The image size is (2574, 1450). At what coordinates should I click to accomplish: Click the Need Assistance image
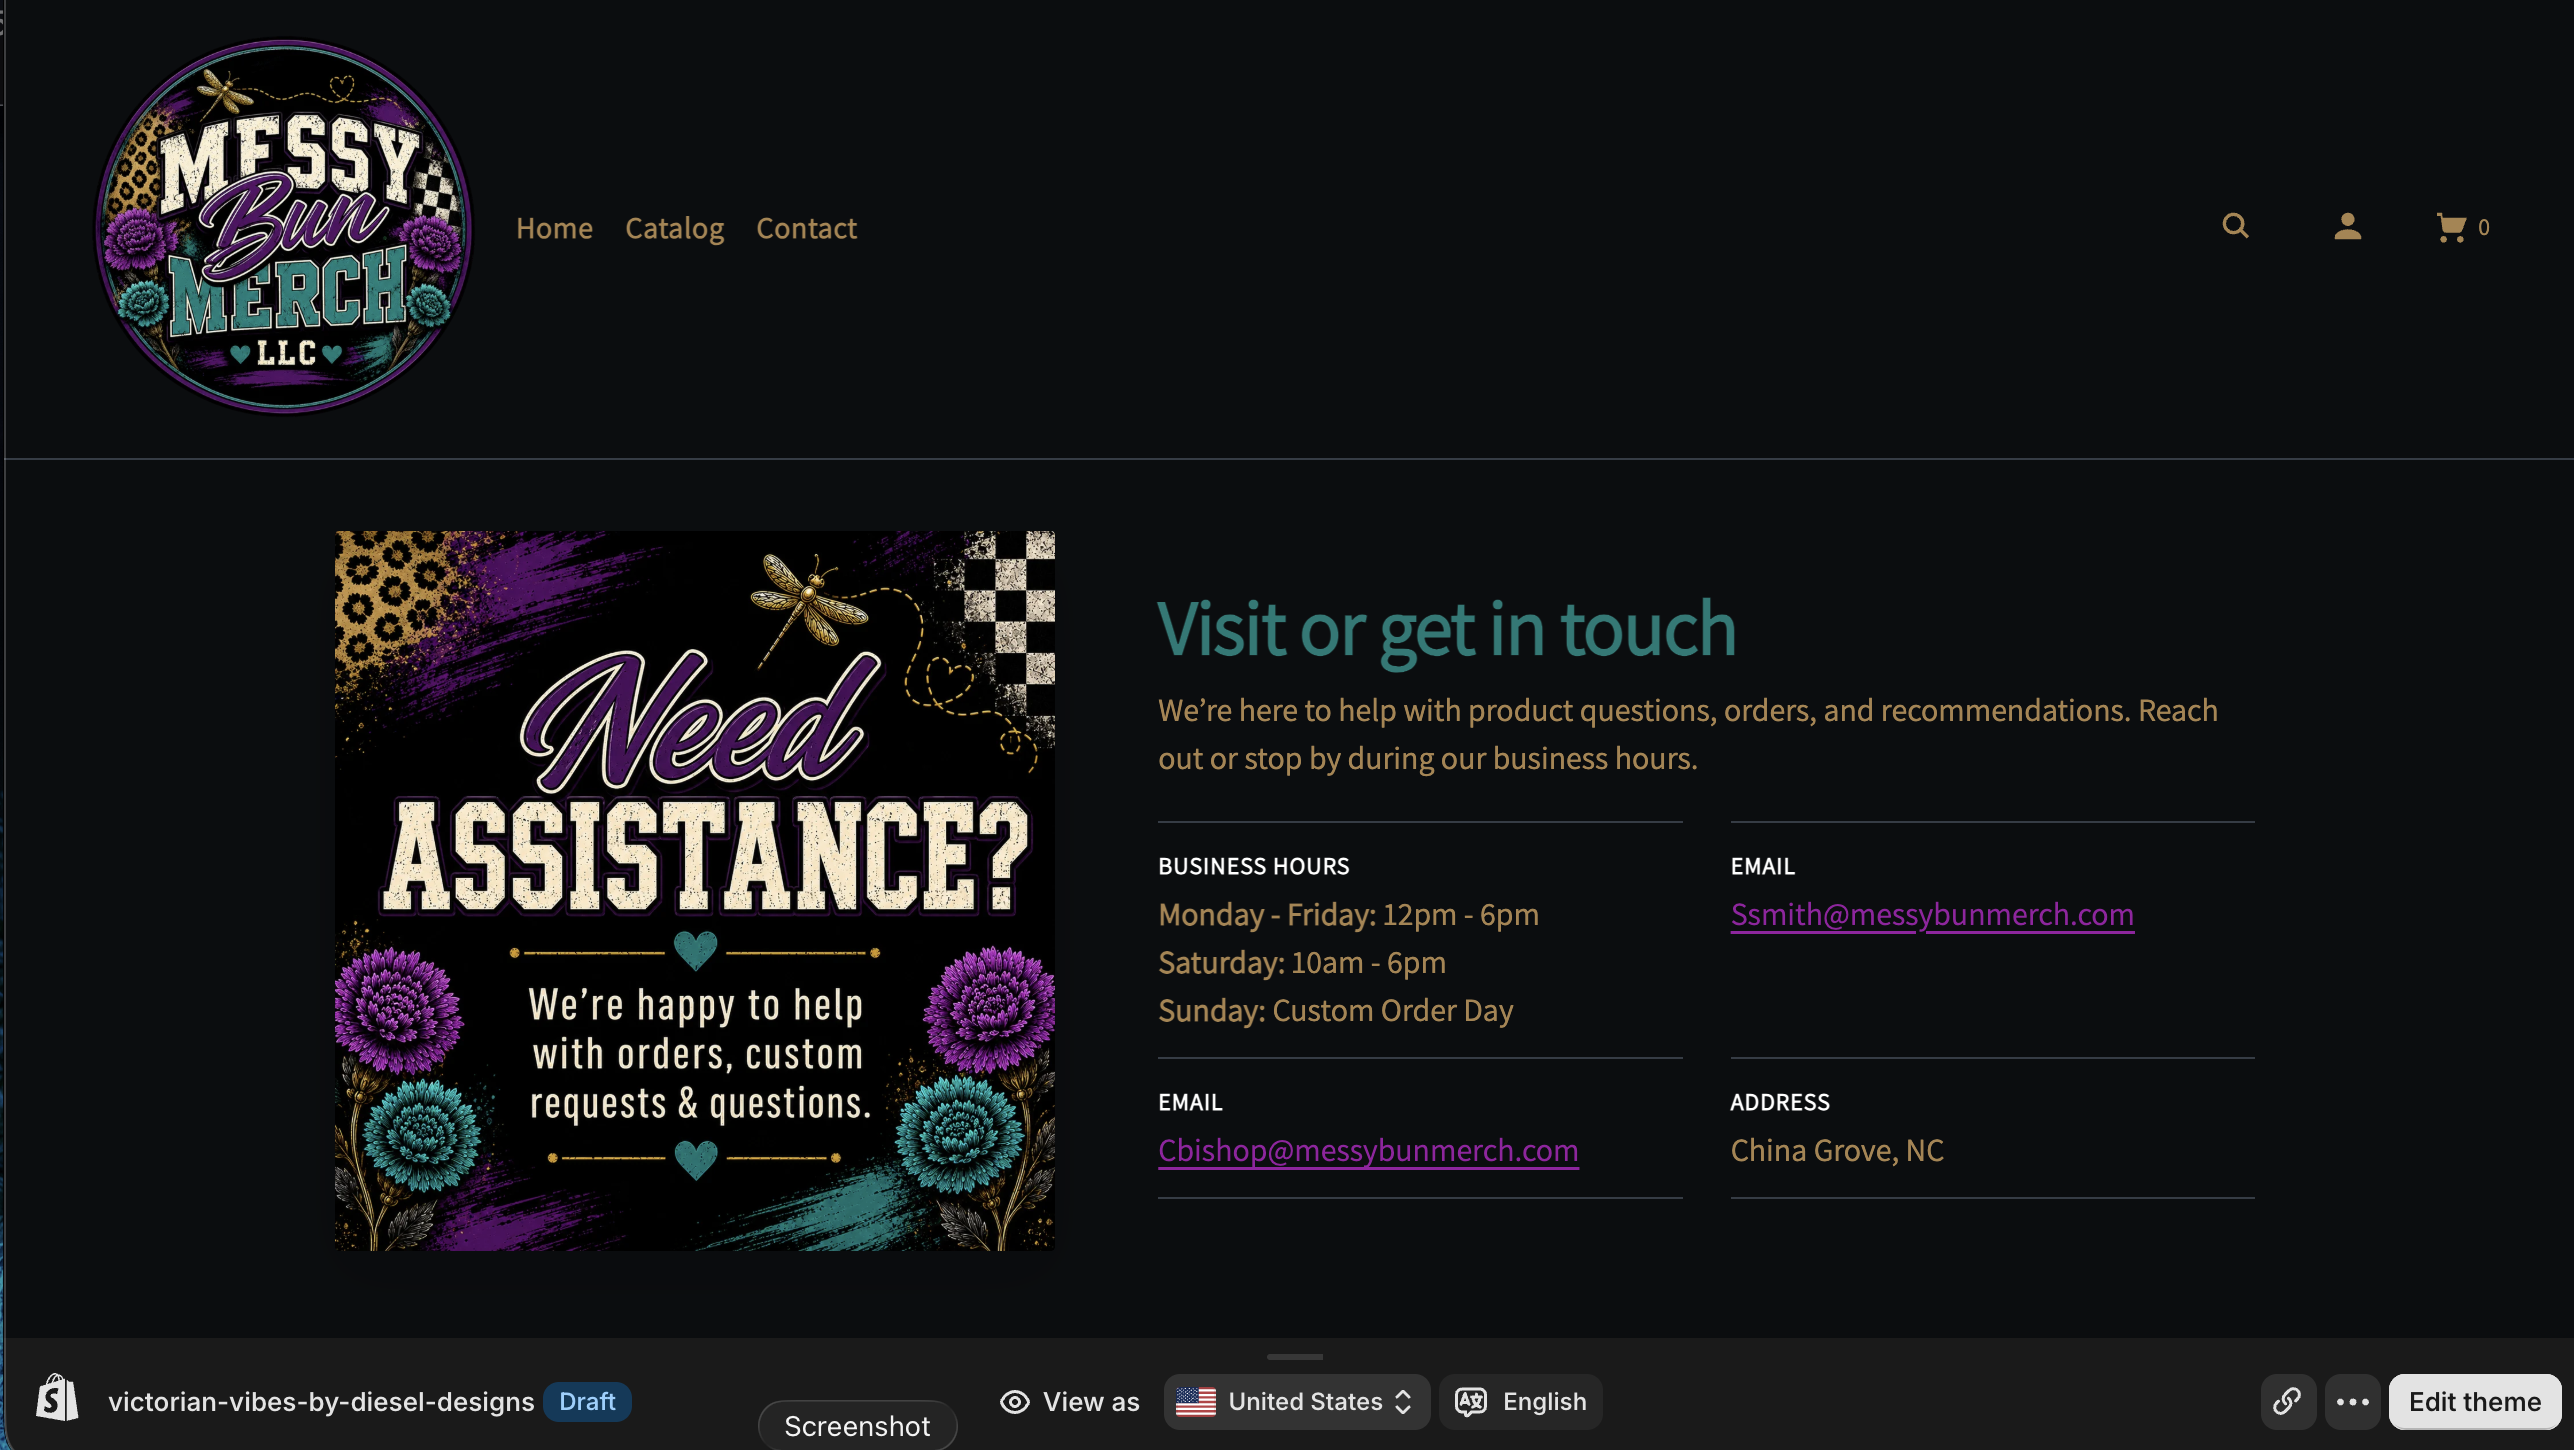coord(694,890)
